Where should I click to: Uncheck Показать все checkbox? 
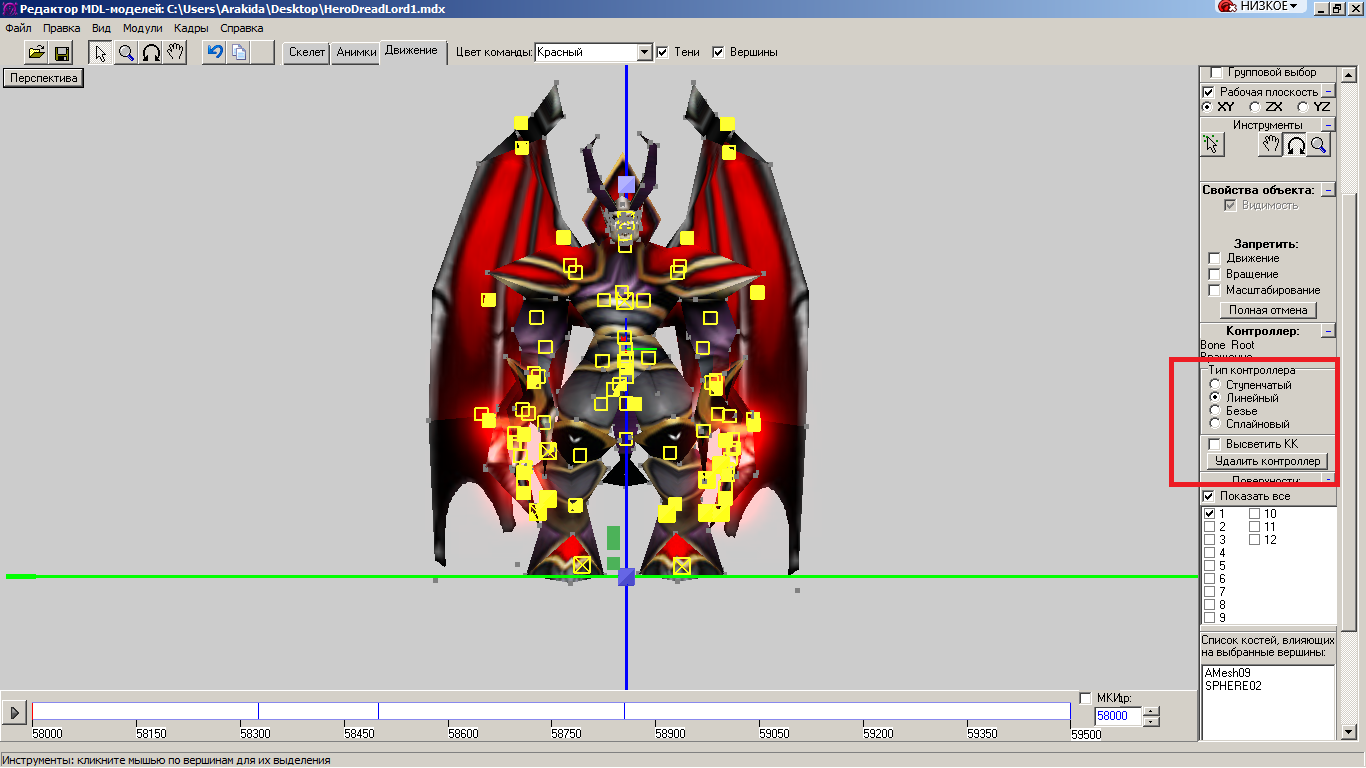(x=1209, y=496)
